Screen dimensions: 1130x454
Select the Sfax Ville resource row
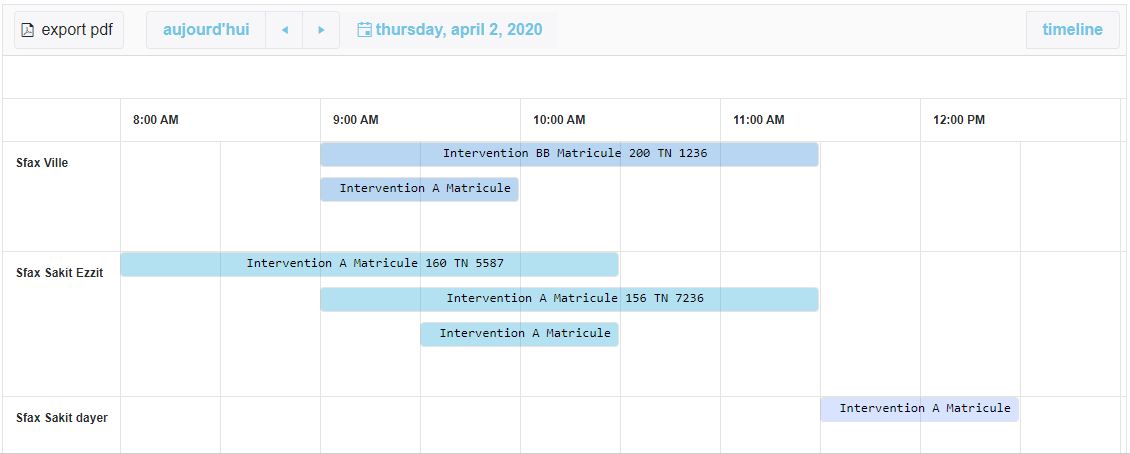(x=42, y=163)
